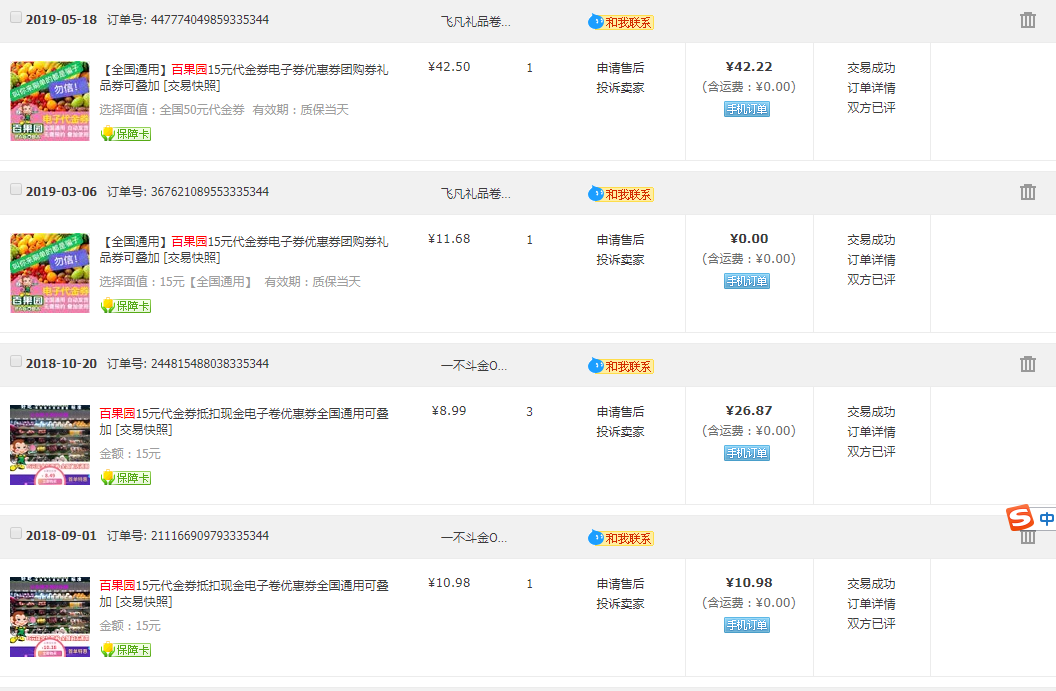The height and width of the screenshot is (691, 1056).
Task: Open product thumbnail of the 2018-09-01 order
Action: [x=36, y=617]
